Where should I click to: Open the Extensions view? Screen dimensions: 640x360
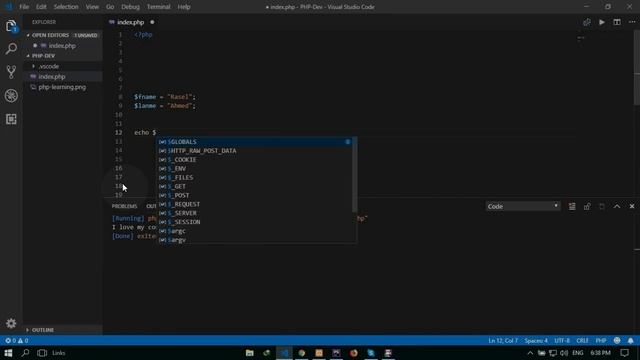coord(11,119)
